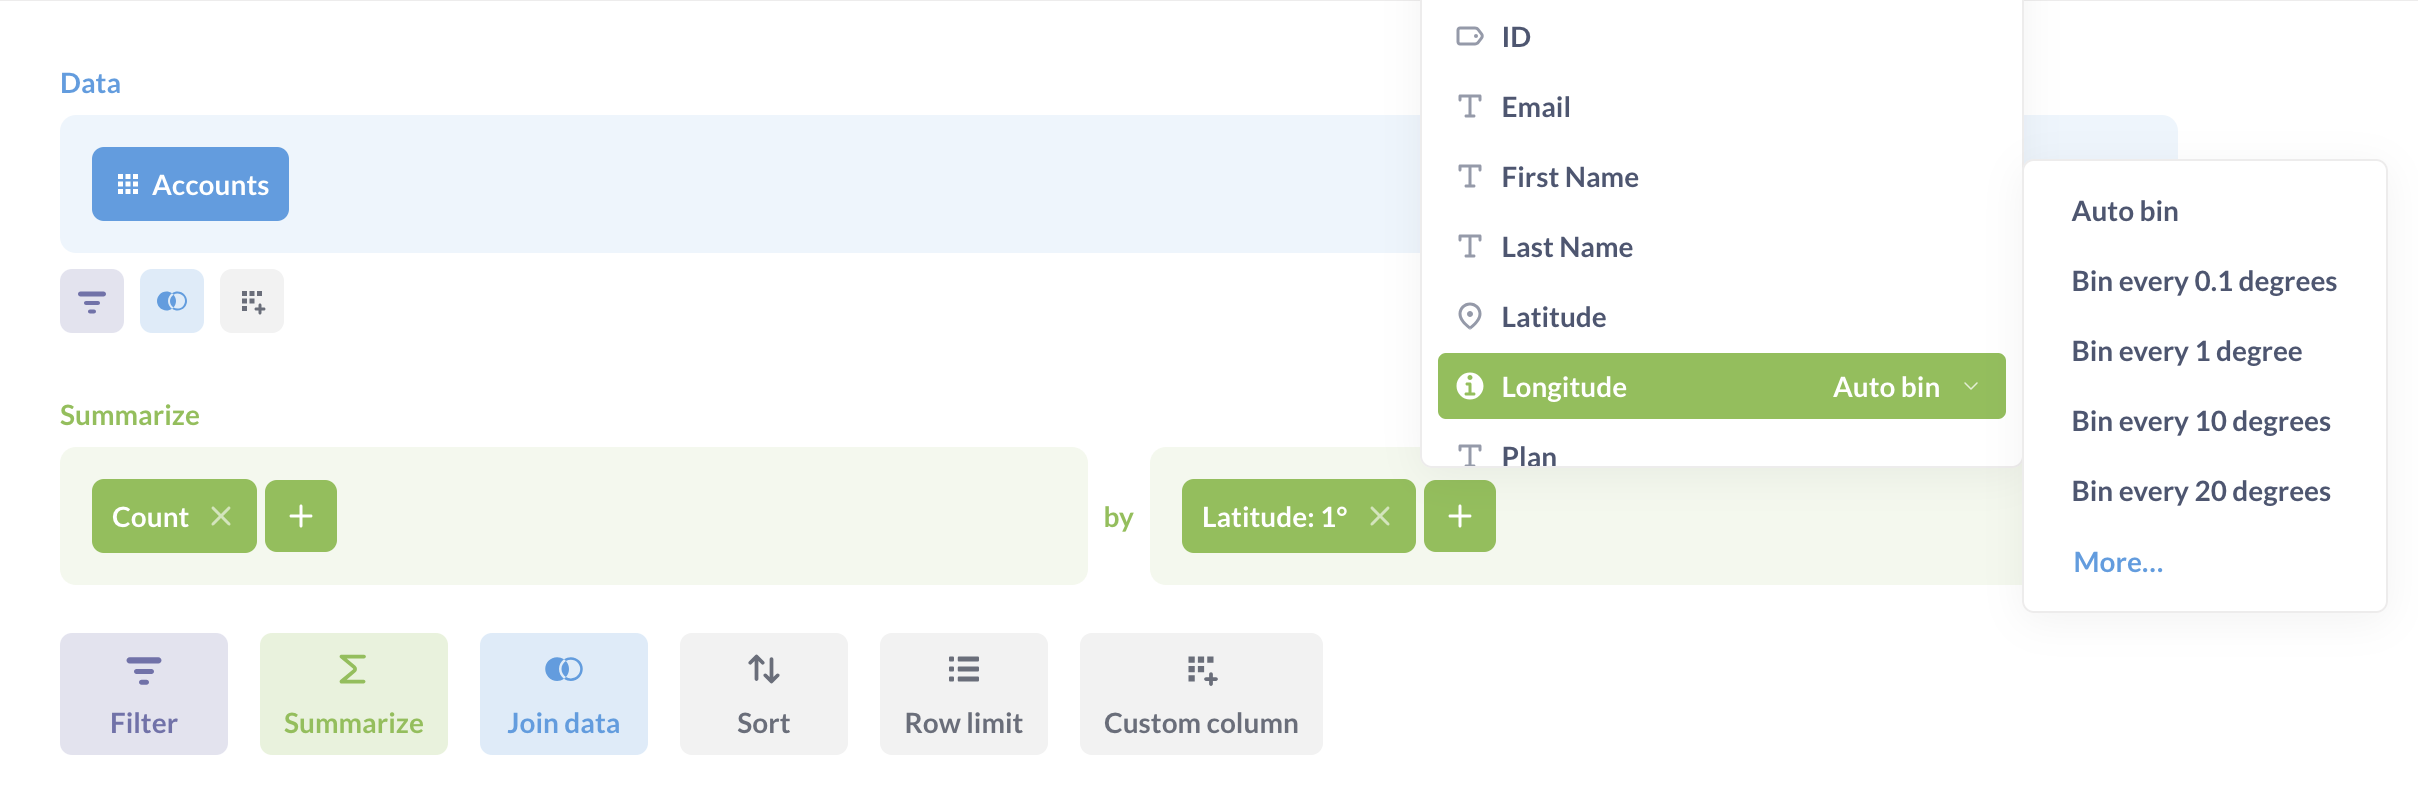This screenshot has width=2418, height=808.
Task: Select "Bin every 20 degrees"
Action: 2201,490
